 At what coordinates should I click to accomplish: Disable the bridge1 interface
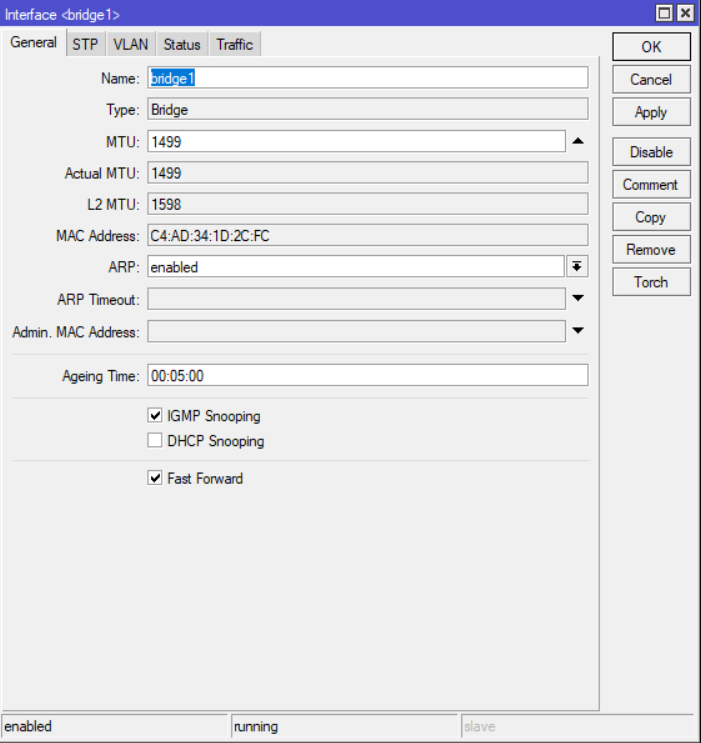pyautogui.click(x=651, y=152)
